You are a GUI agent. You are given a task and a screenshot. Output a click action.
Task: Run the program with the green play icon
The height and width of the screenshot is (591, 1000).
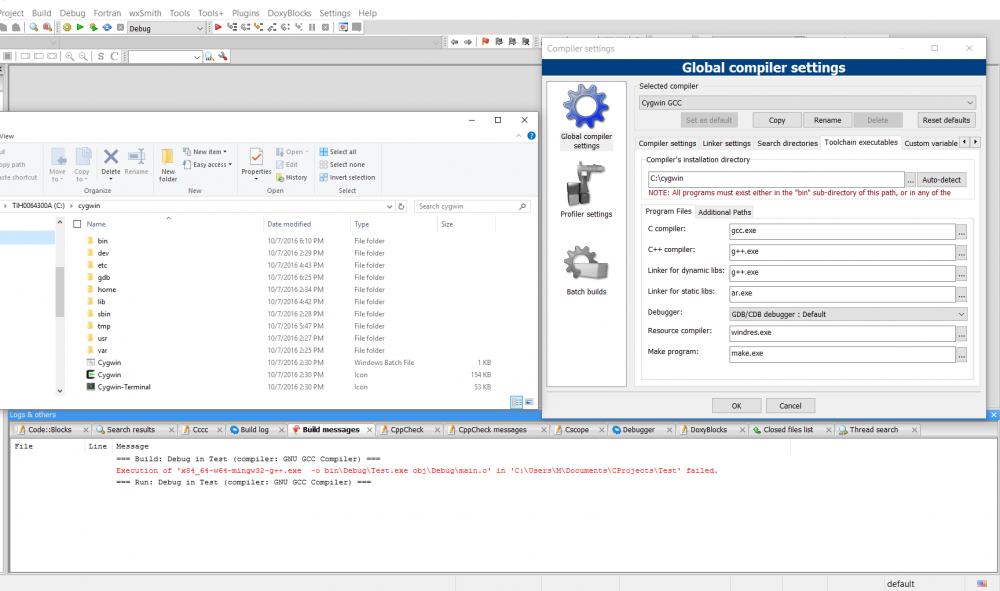[80, 28]
